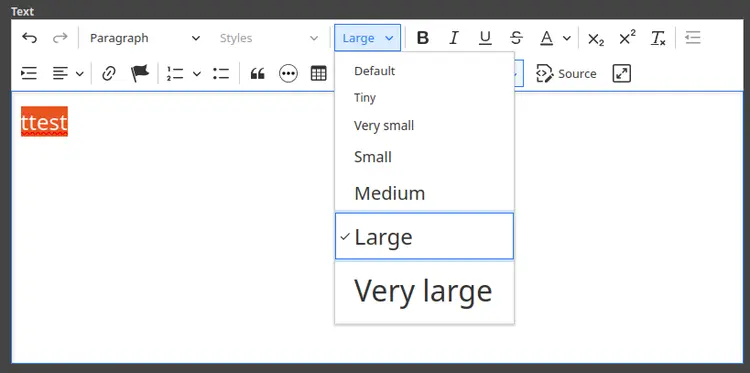The height and width of the screenshot is (373, 750).
Task: Select Default font size
Action: coord(424,71)
